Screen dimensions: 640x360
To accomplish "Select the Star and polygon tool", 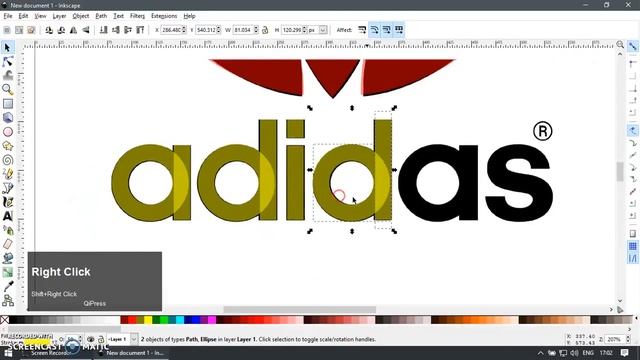I will (7, 146).
